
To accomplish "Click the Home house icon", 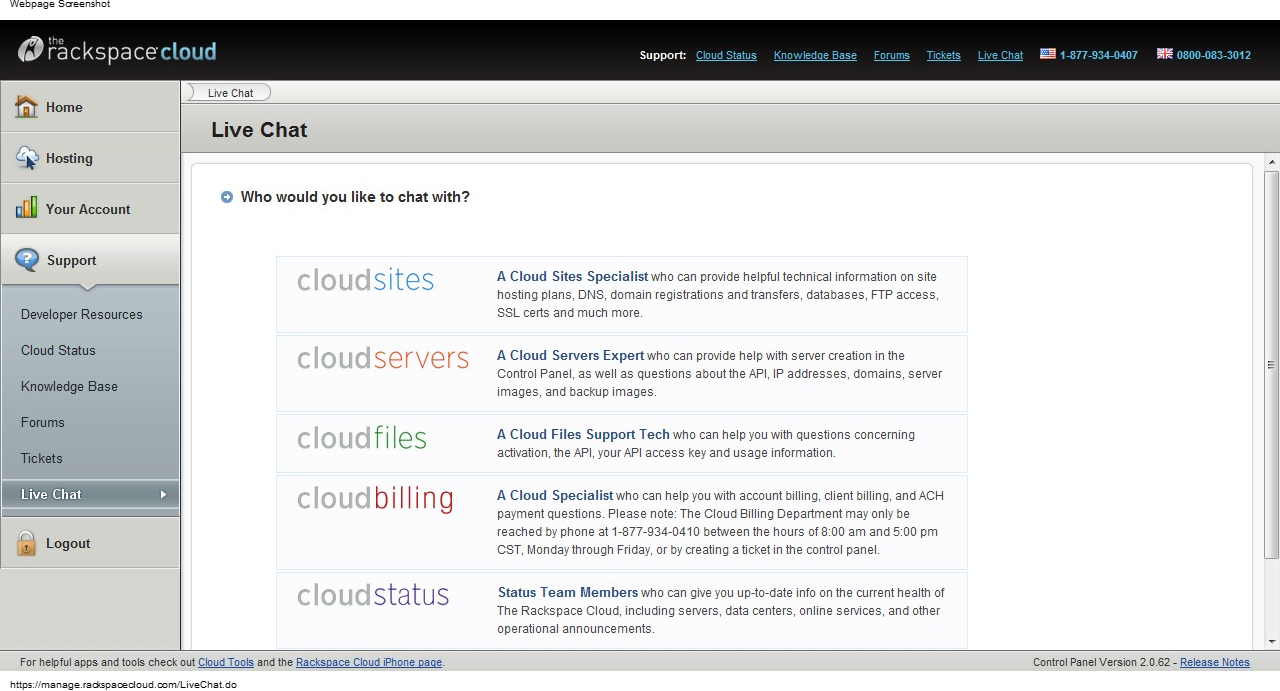I will pyautogui.click(x=26, y=107).
